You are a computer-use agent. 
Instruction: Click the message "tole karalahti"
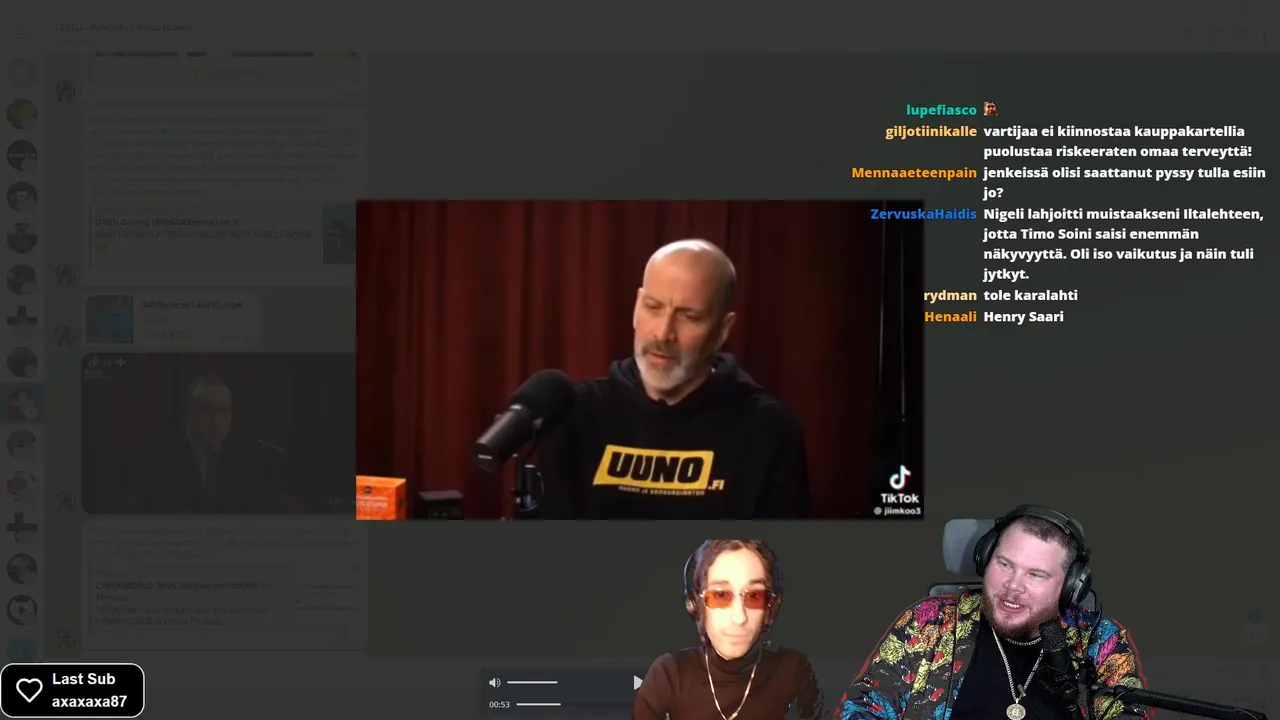[x=1030, y=295]
